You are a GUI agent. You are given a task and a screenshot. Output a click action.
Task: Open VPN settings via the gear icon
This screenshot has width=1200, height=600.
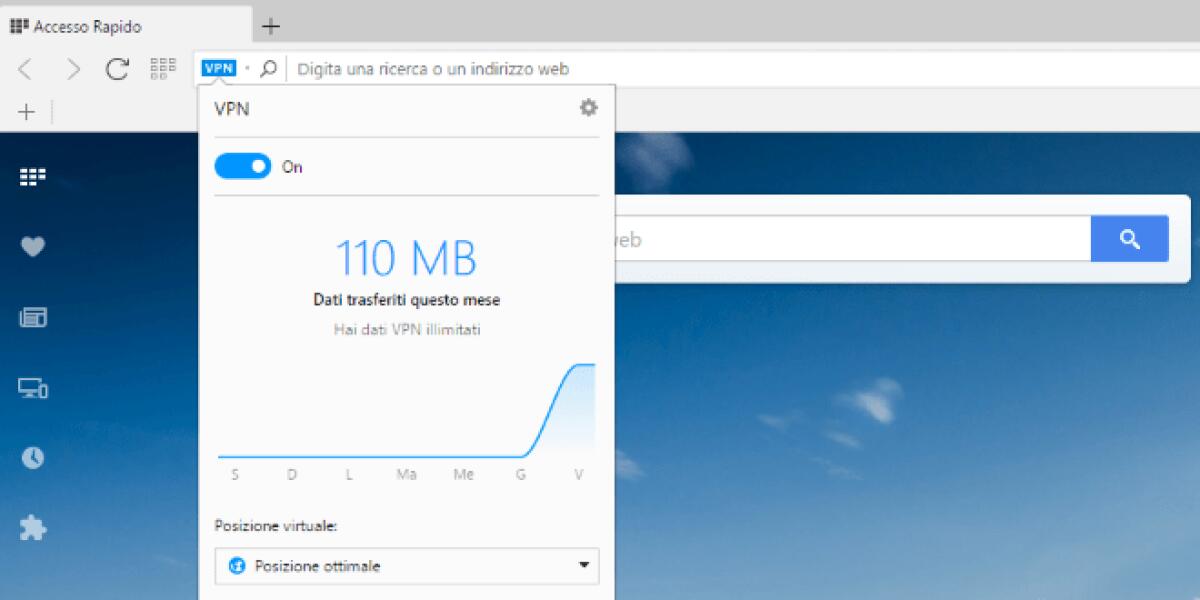tap(588, 108)
